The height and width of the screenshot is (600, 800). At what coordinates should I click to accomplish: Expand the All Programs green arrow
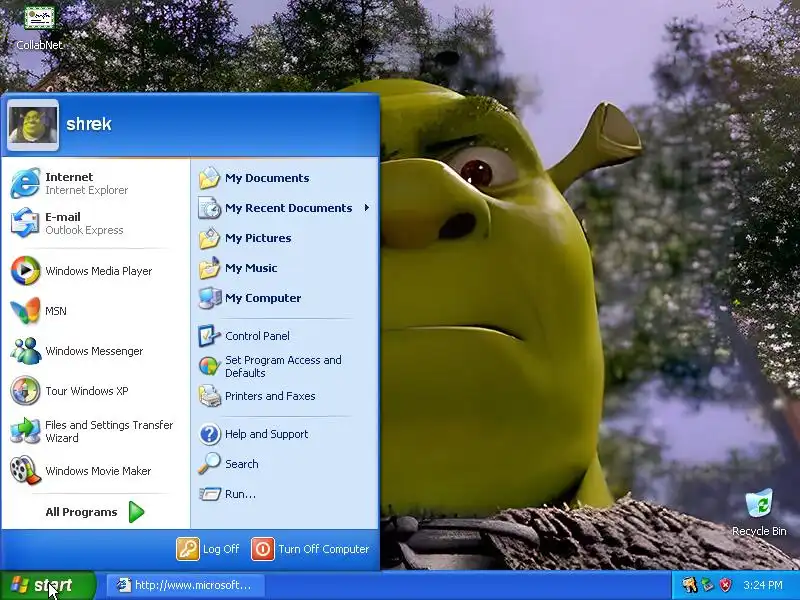tap(136, 512)
